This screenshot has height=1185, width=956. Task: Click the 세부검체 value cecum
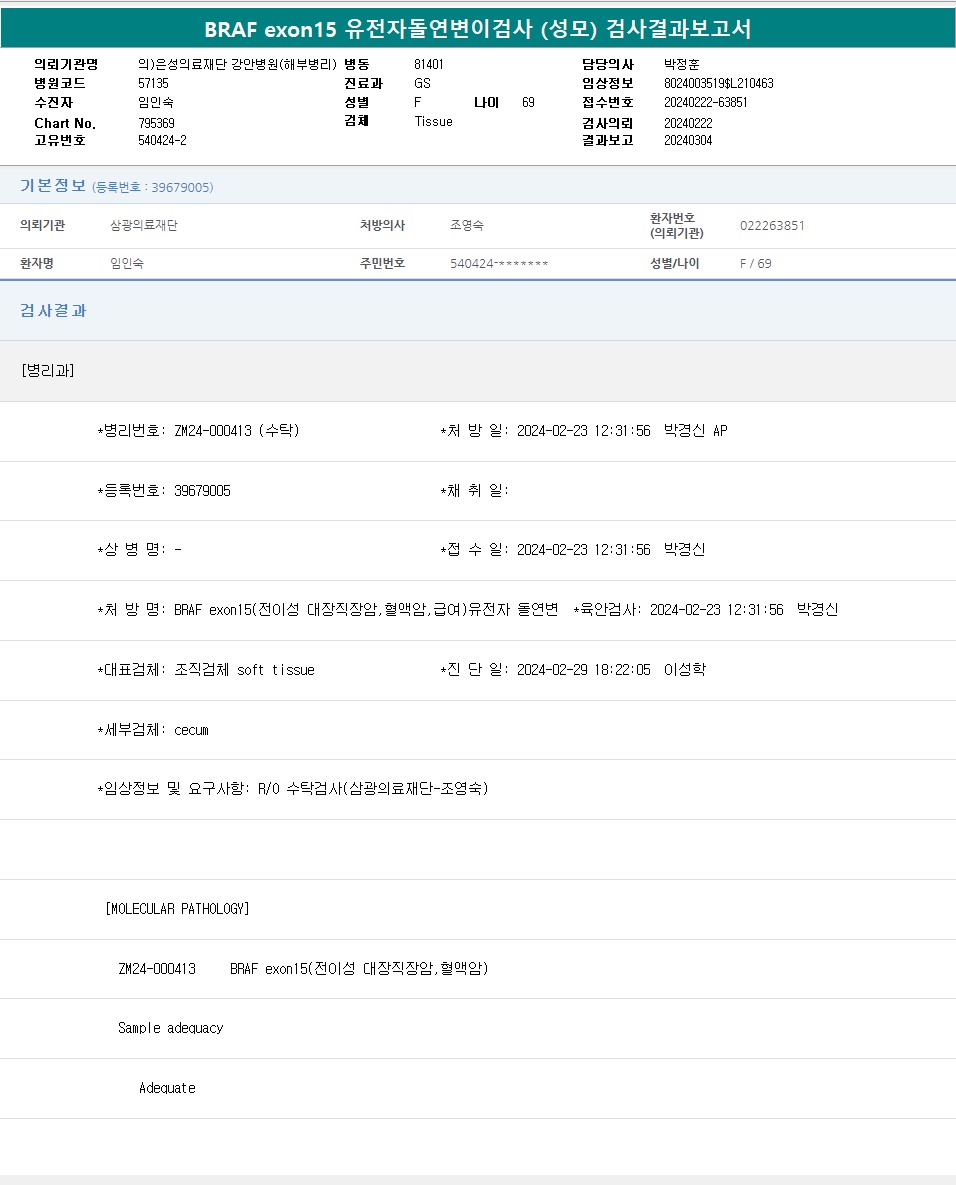(191, 730)
